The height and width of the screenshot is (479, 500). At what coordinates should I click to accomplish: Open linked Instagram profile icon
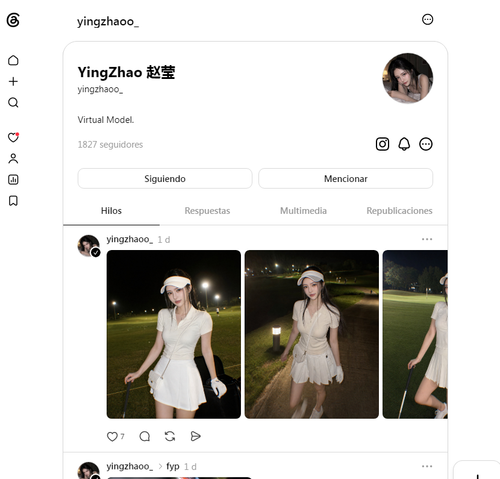coord(382,144)
